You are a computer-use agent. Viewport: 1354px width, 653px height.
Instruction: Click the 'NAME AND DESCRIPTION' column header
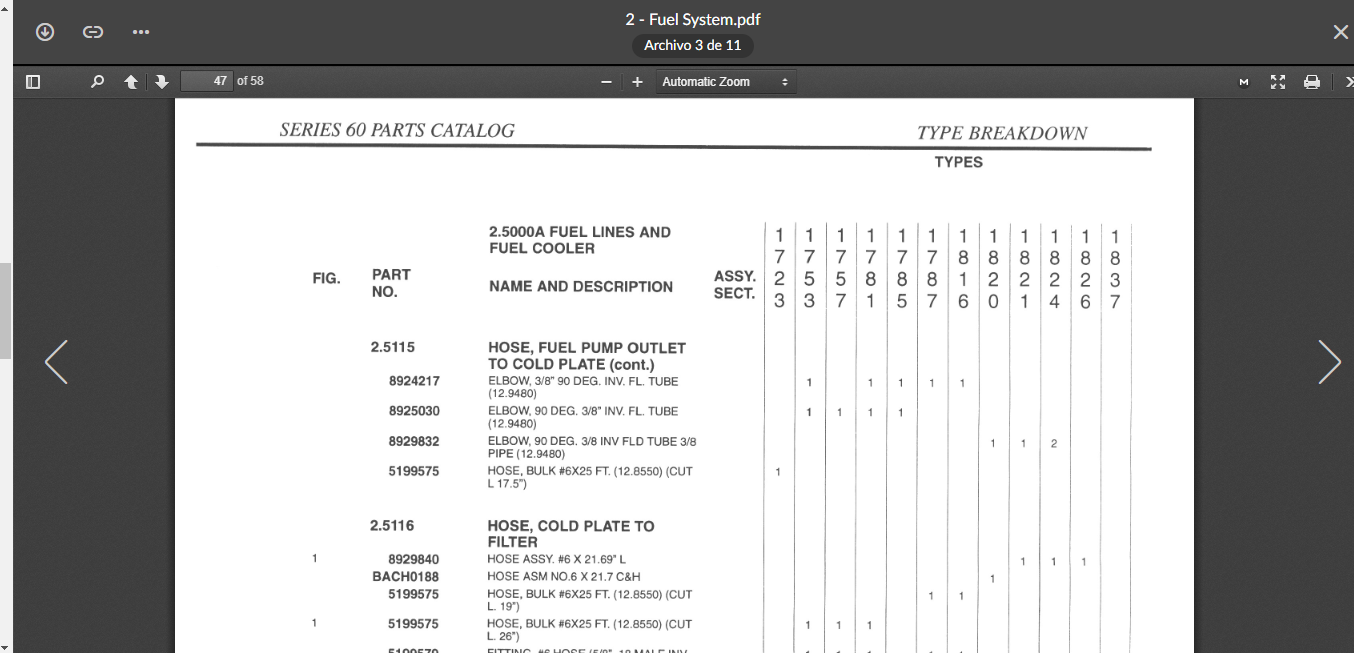coord(581,287)
